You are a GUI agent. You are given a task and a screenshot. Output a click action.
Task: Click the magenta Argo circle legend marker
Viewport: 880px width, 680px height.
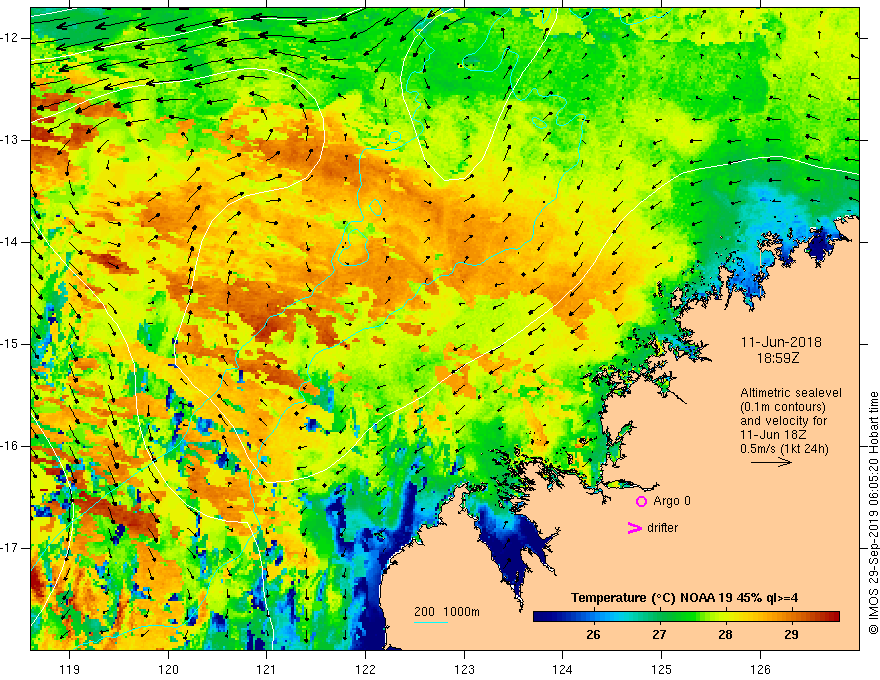[x=641, y=502]
